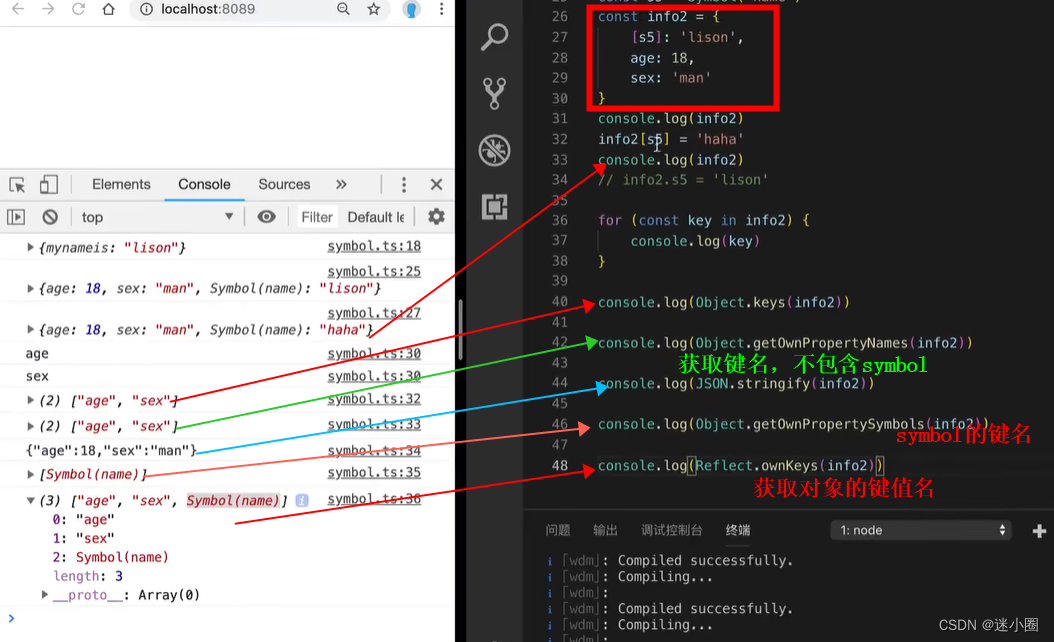This screenshot has width=1054, height=642.
Task: Open source link symbol.ts:25
Action: tap(374, 272)
